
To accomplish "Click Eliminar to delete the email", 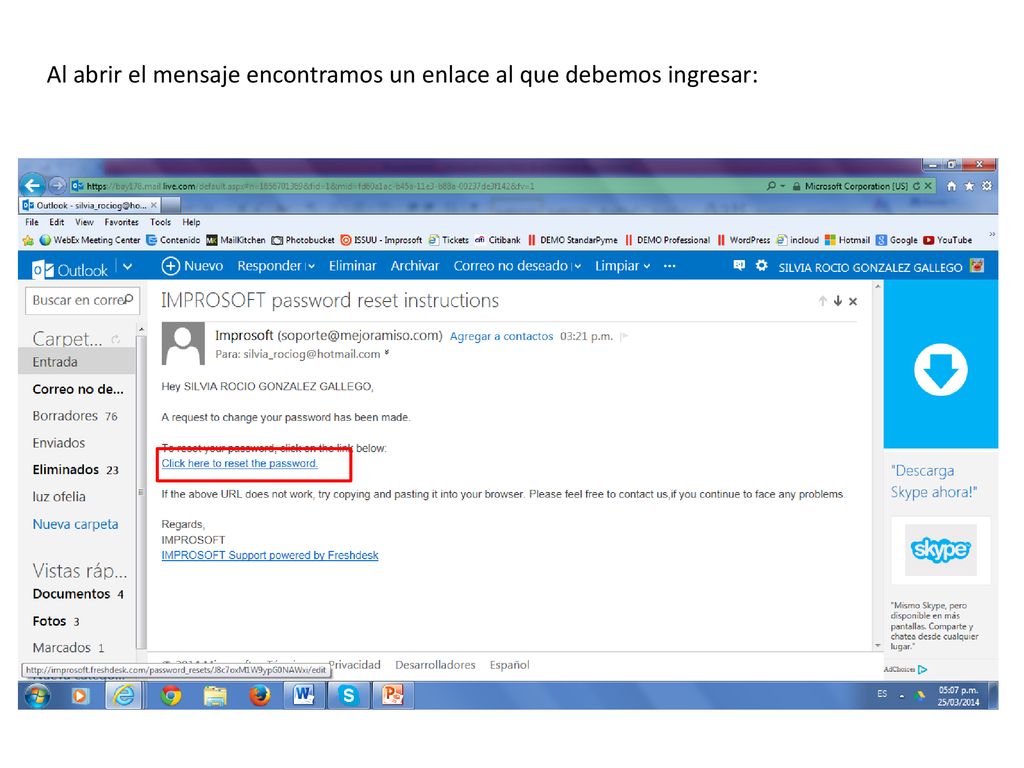I will [353, 266].
